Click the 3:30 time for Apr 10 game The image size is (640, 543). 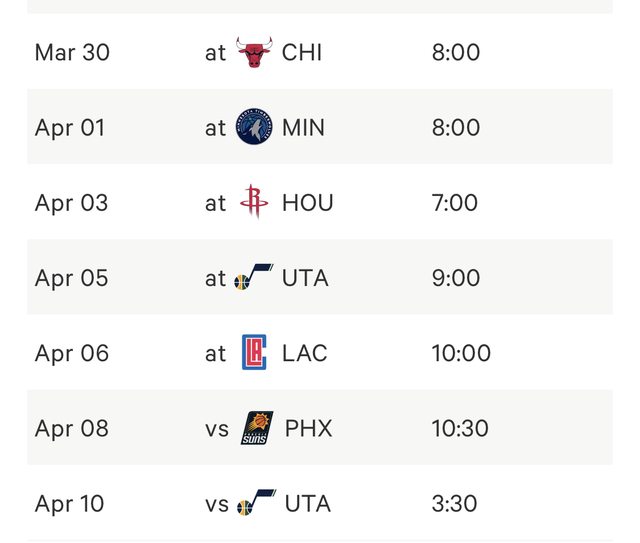pos(454,503)
